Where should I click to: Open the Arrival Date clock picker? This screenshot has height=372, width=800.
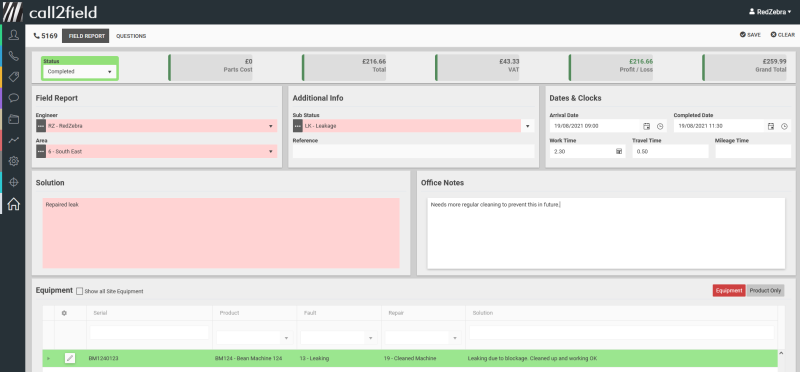point(660,126)
